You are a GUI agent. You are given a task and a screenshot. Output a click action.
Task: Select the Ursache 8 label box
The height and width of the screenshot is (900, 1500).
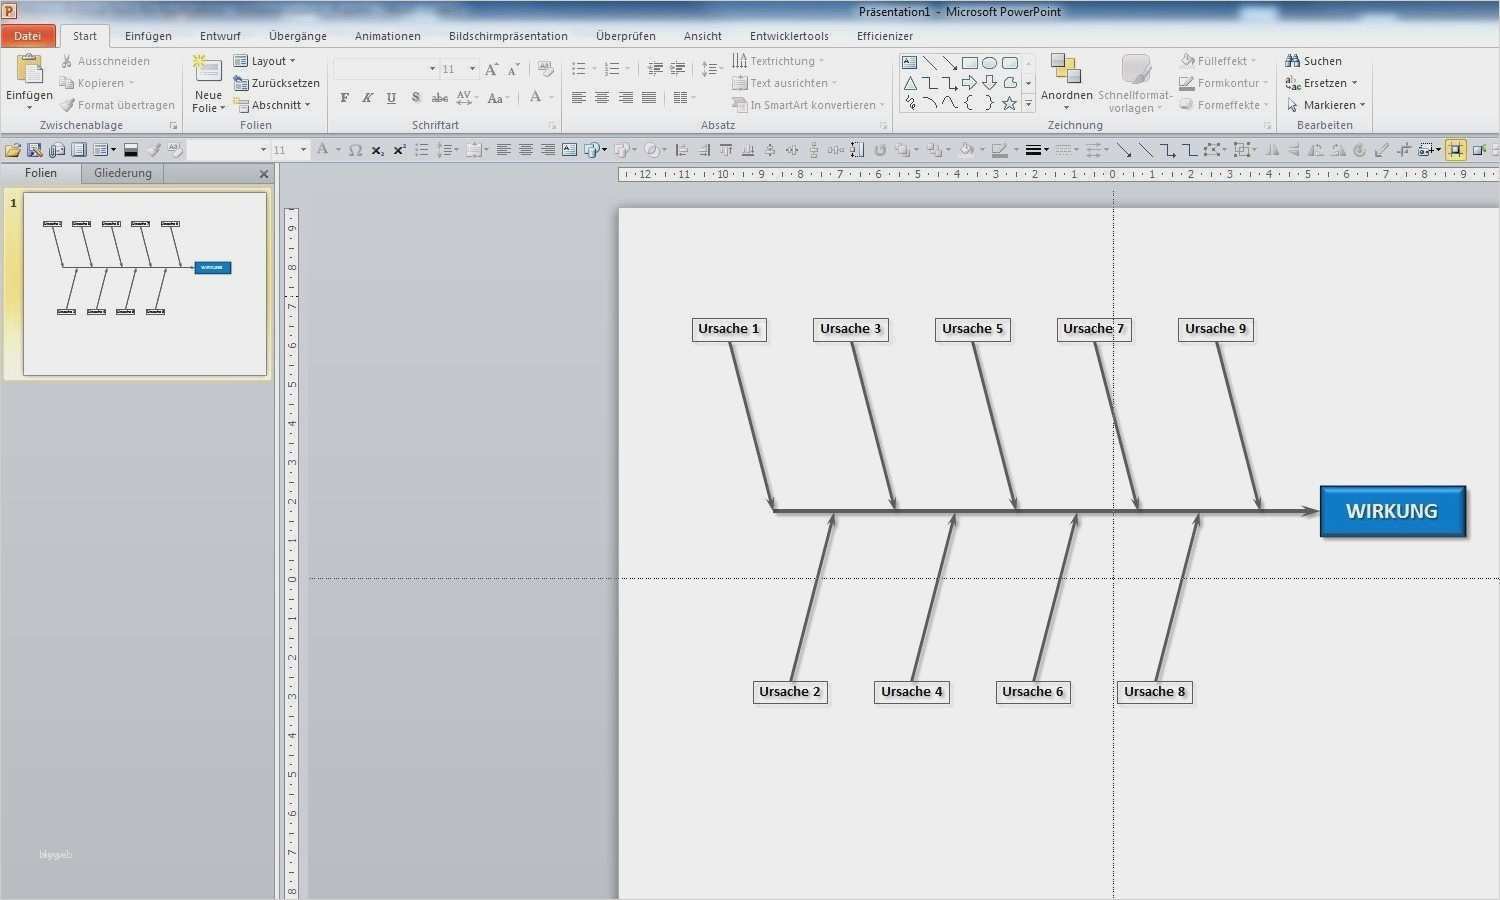point(1154,692)
